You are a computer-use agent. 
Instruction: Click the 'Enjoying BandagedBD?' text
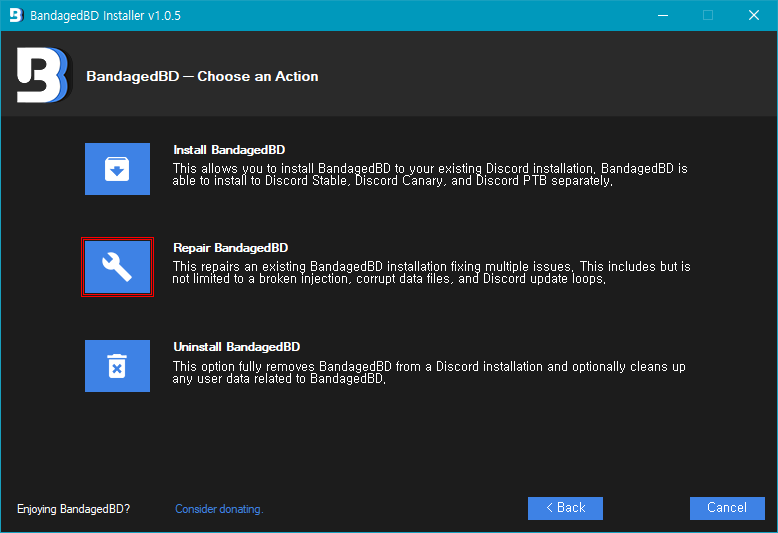(x=73, y=509)
